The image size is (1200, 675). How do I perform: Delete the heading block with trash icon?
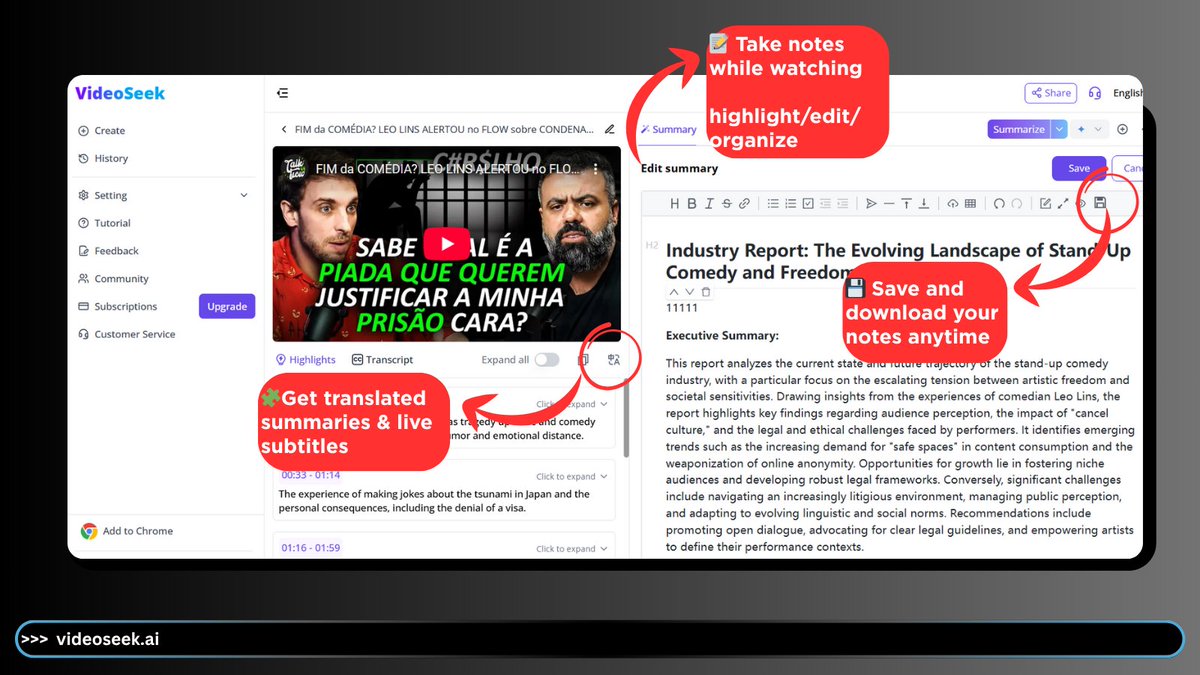point(706,292)
